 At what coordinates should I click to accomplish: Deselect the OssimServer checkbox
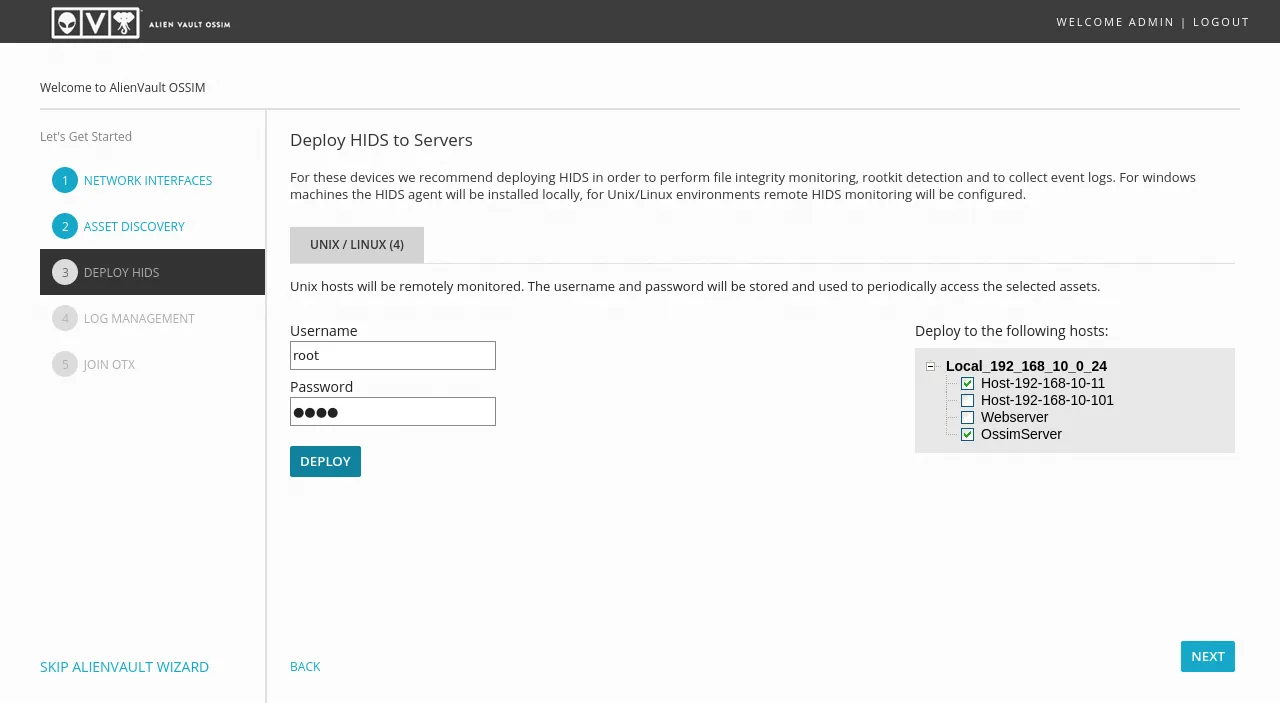967,435
